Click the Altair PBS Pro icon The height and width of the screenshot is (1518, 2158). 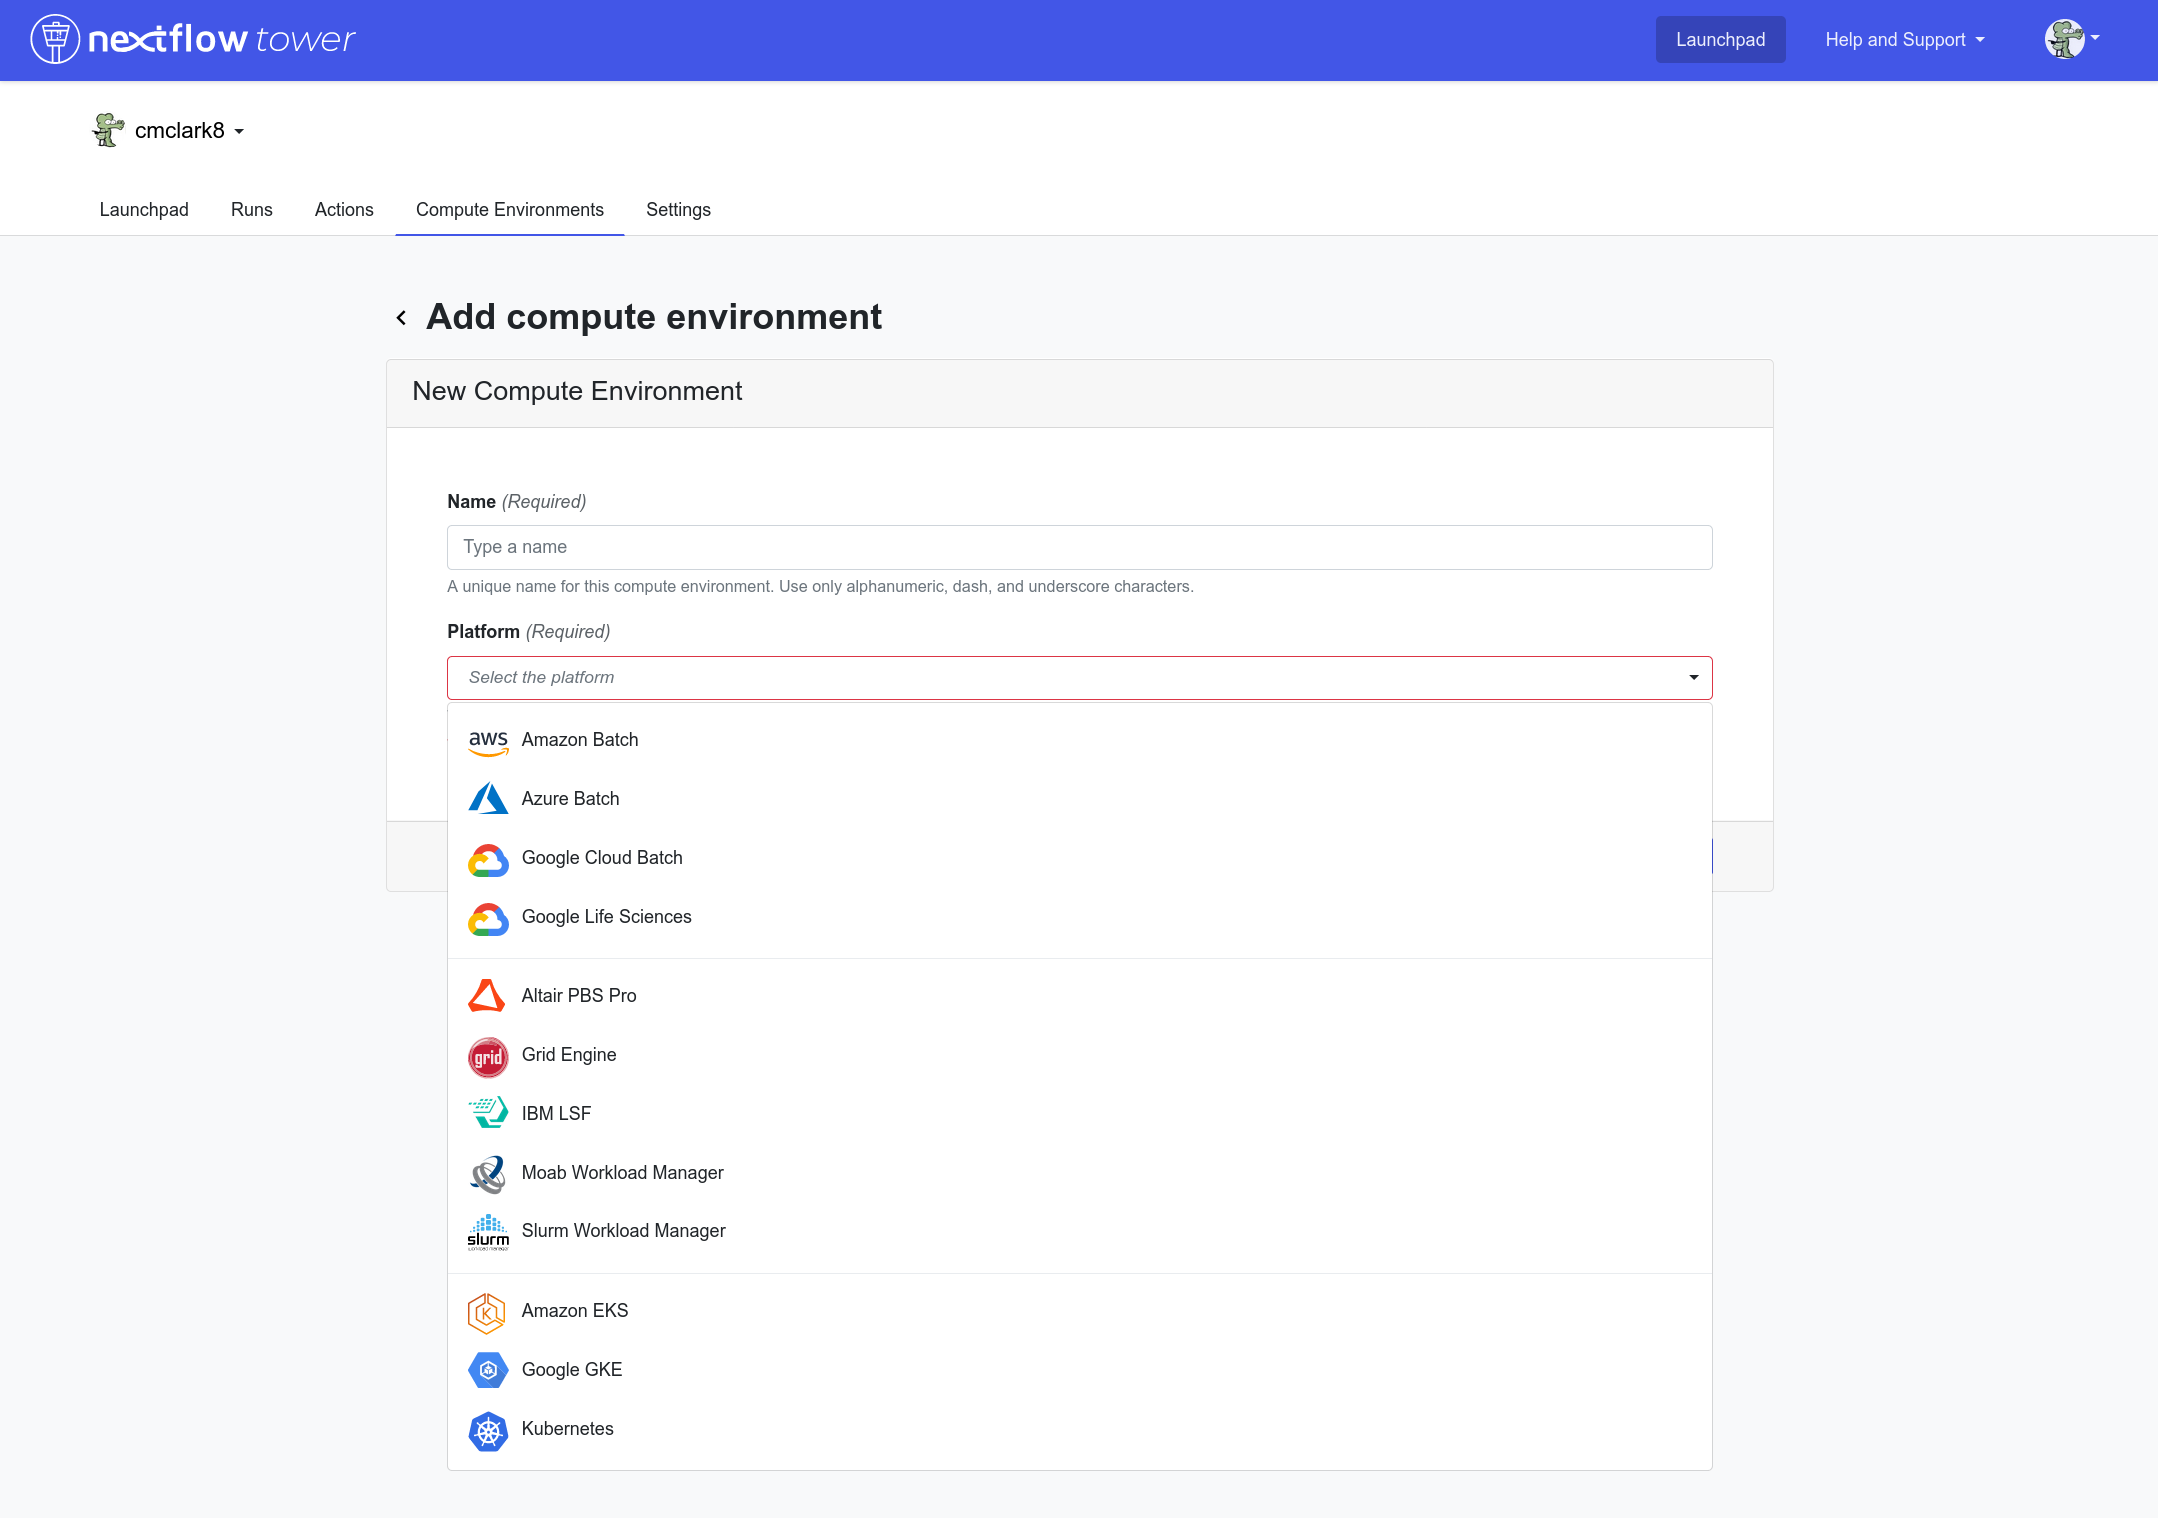[486, 994]
